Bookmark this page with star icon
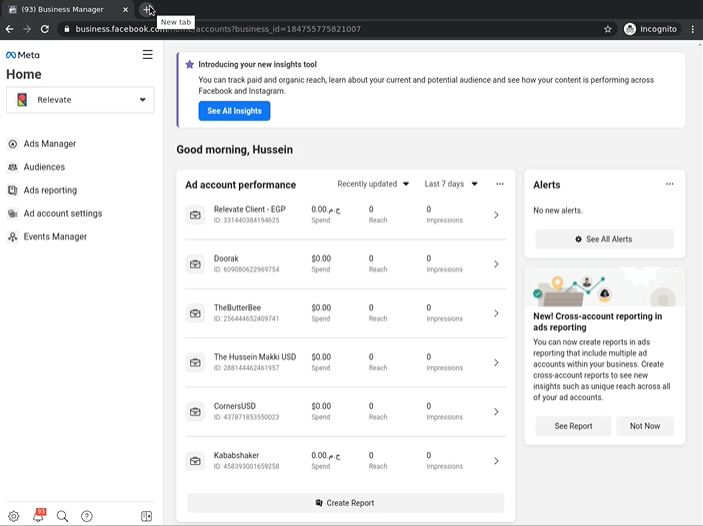Screen dimensions: 703x526 [608, 29]
